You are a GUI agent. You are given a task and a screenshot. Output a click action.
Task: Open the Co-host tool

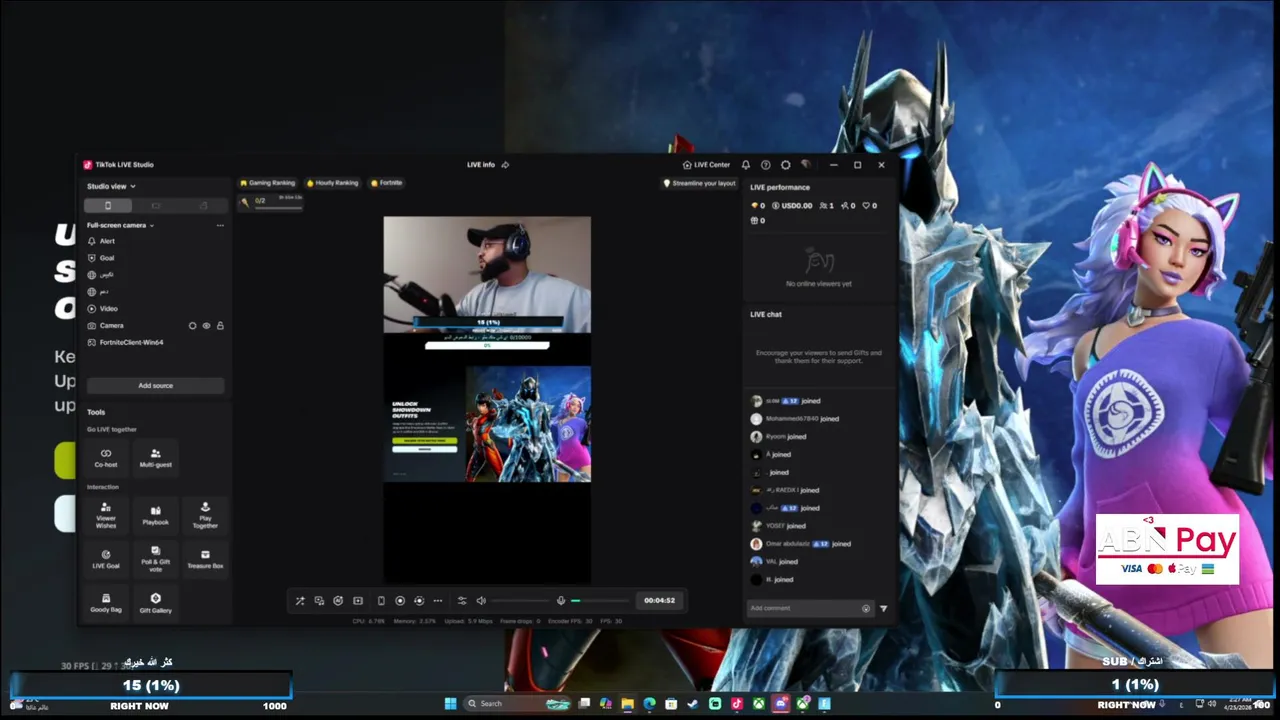point(106,458)
